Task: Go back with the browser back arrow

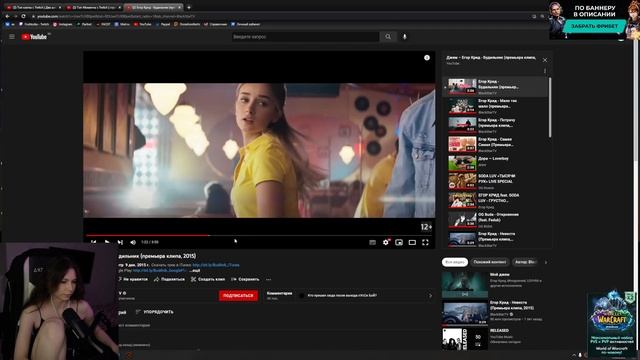Action: [x=7, y=16]
